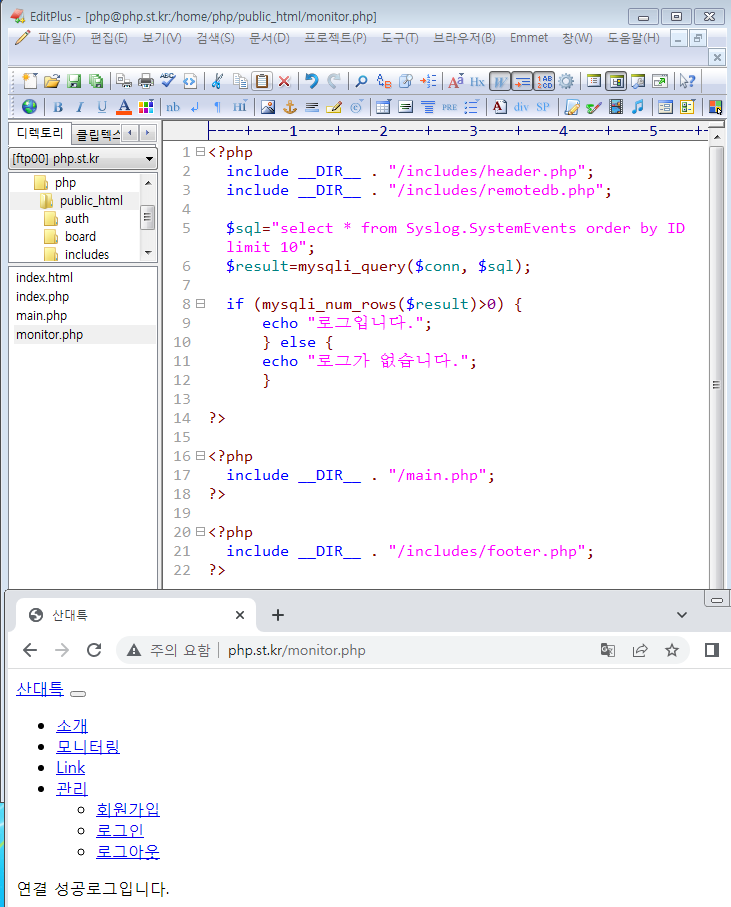Open the browser tab list chevron
Image resolution: width=731 pixels, height=907 pixels.
coord(682,615)
